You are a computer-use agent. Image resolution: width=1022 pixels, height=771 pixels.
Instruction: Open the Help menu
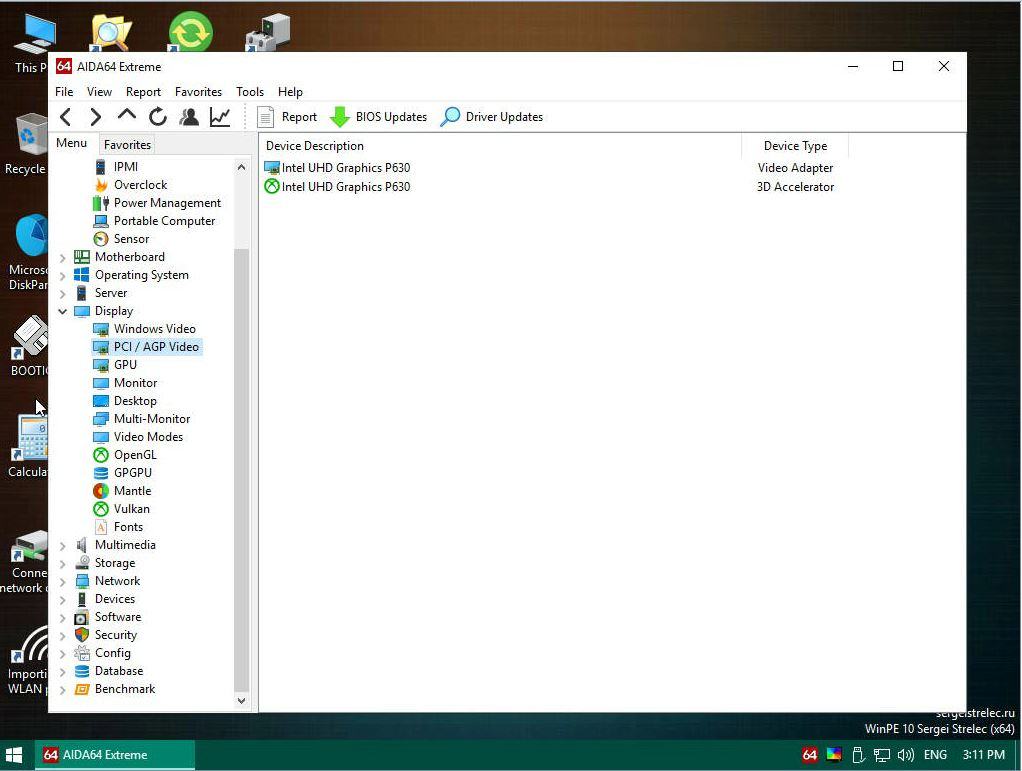coord(290,92)
